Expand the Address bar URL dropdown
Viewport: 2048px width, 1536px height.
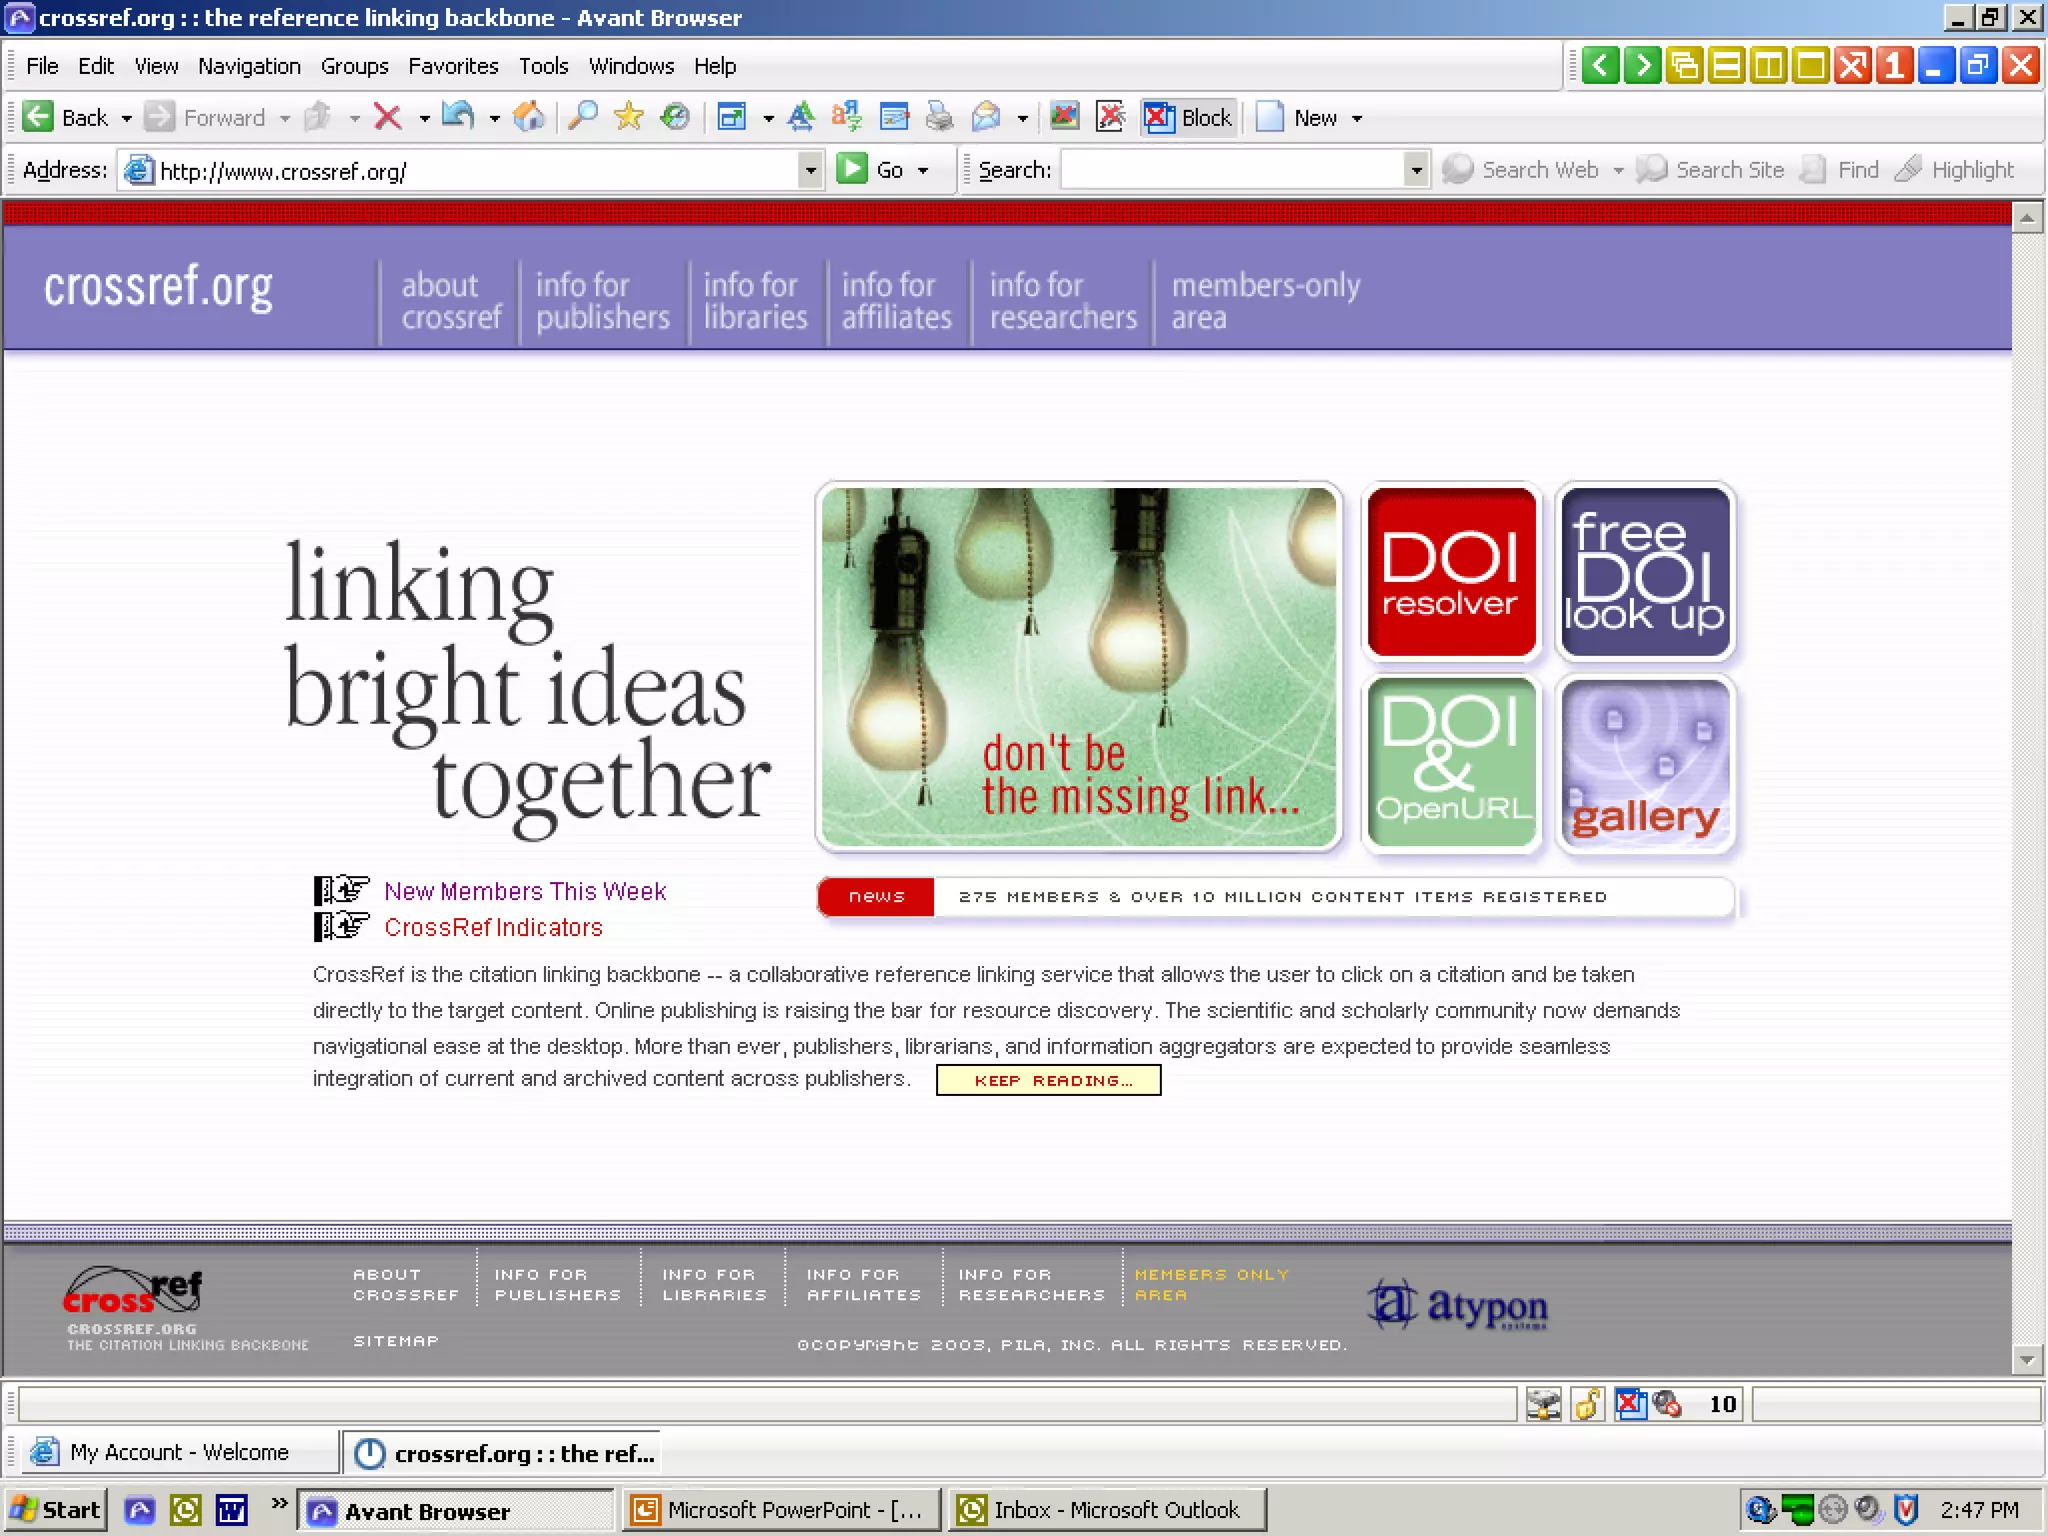[x=810, y=170]
